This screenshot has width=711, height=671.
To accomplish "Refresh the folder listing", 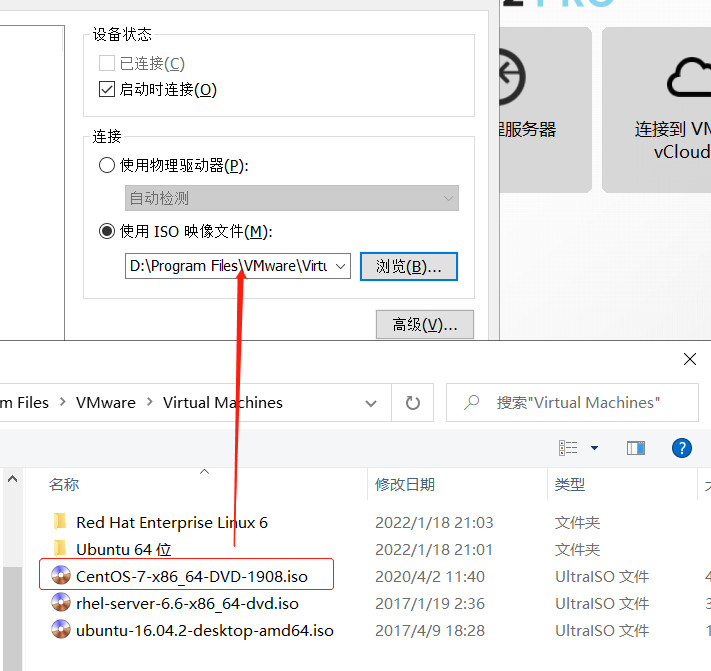I will tap(413, 403).
